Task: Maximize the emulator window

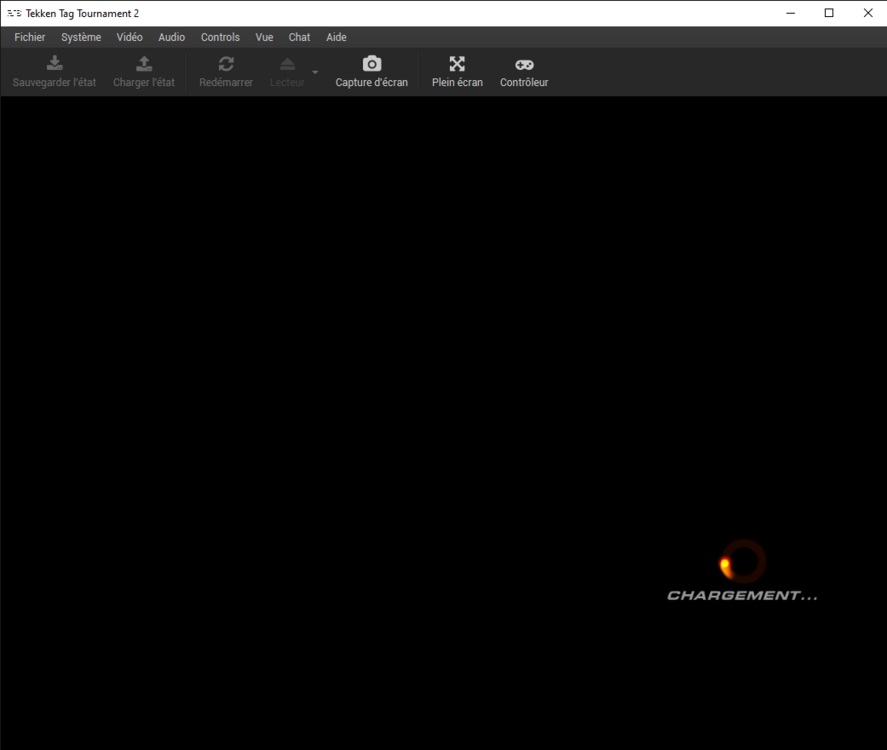Action: (x=829, y=13)
